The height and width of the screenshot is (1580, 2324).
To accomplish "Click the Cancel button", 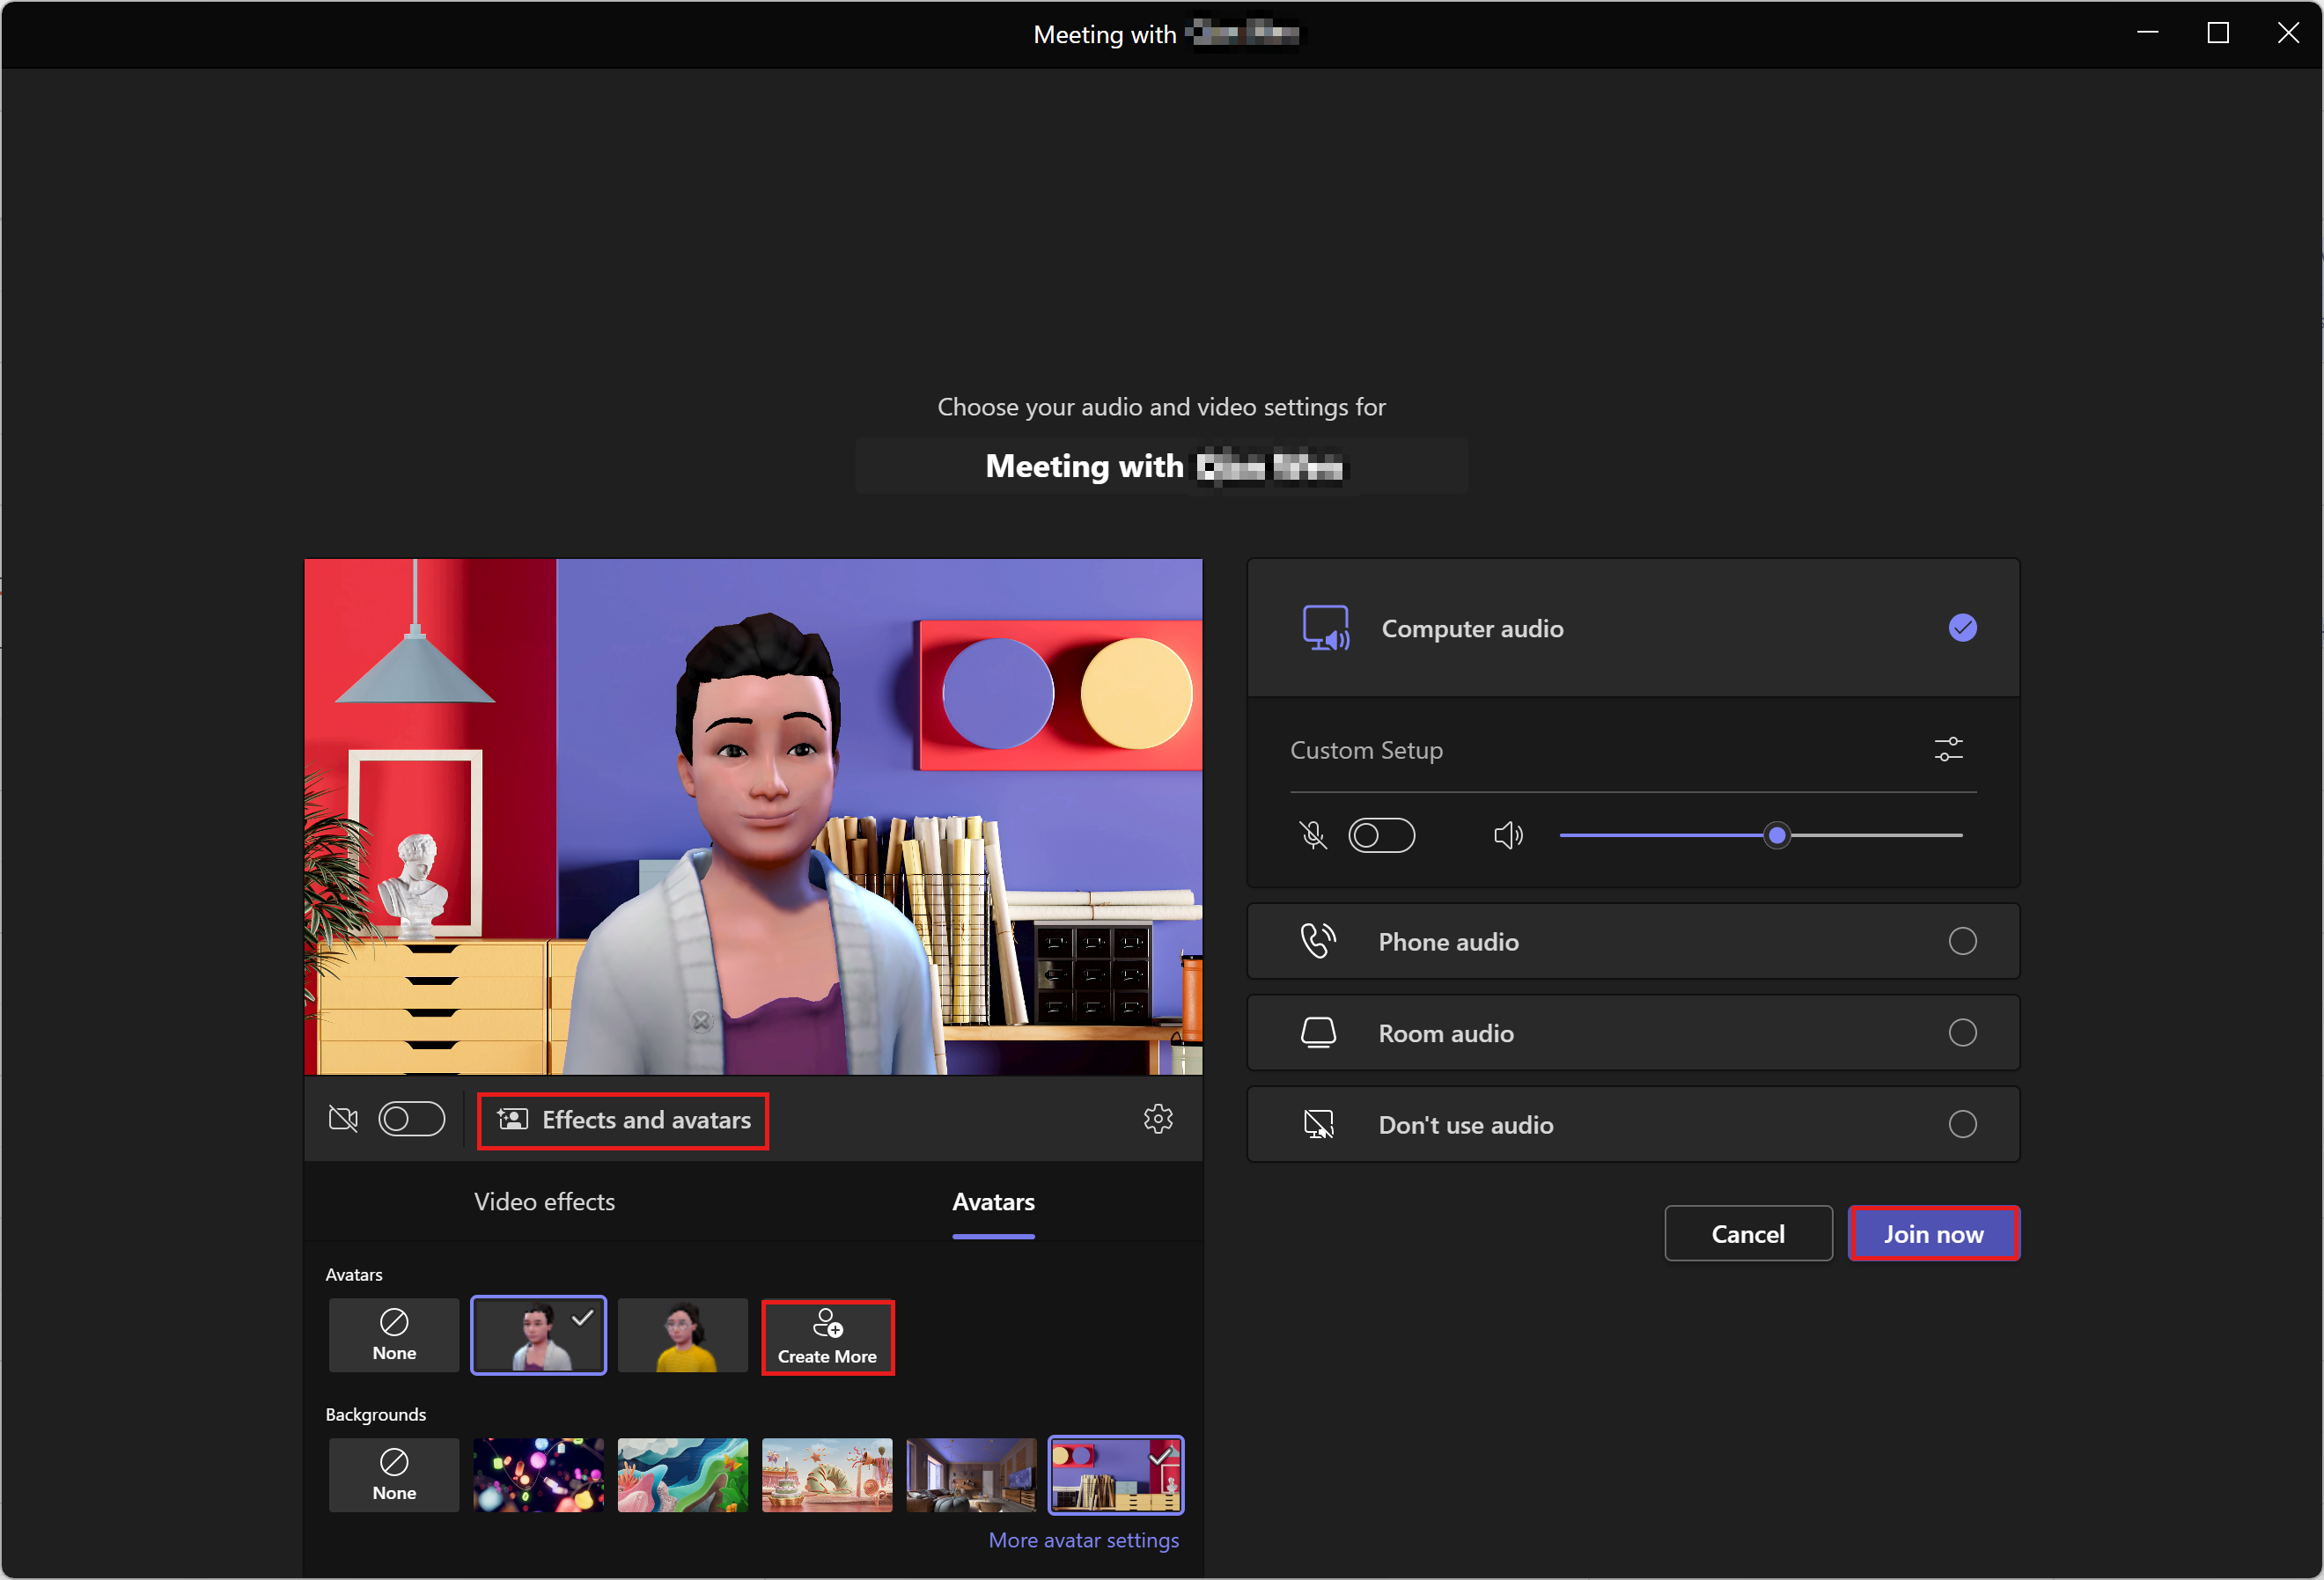I will pyautogui.click(x=1747, y=1232).
